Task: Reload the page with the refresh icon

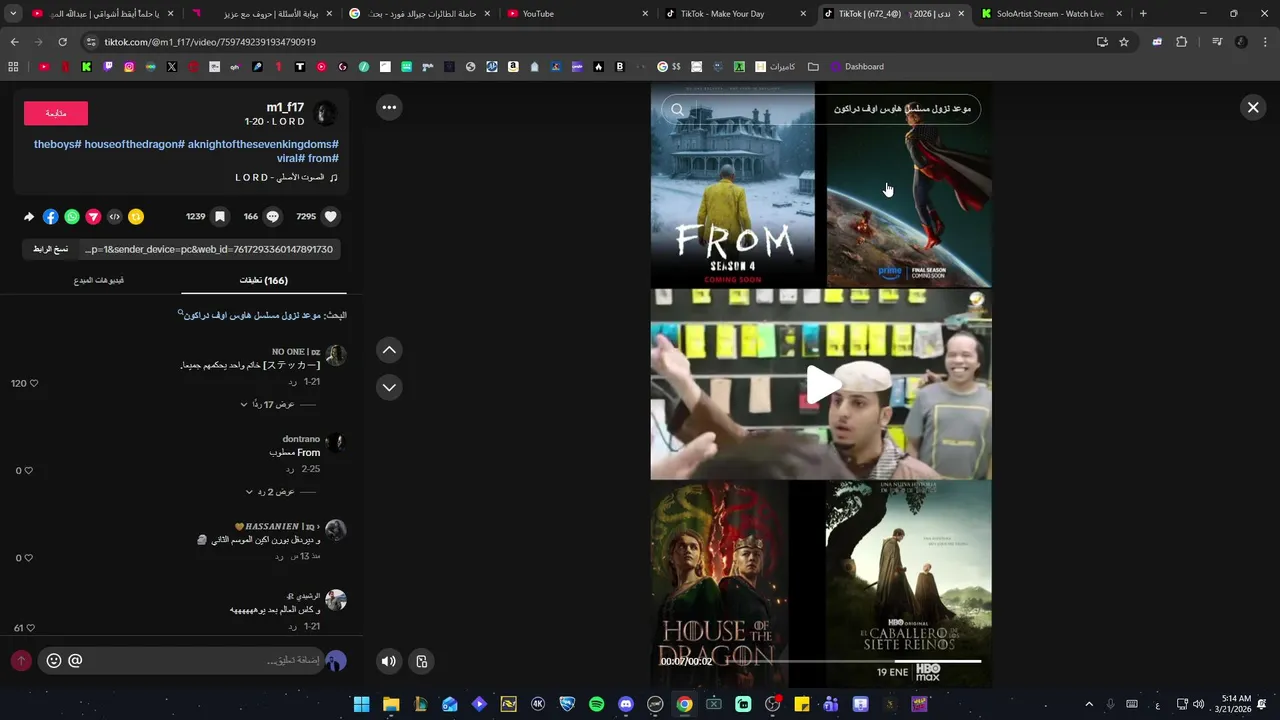Action: [62, 42]
